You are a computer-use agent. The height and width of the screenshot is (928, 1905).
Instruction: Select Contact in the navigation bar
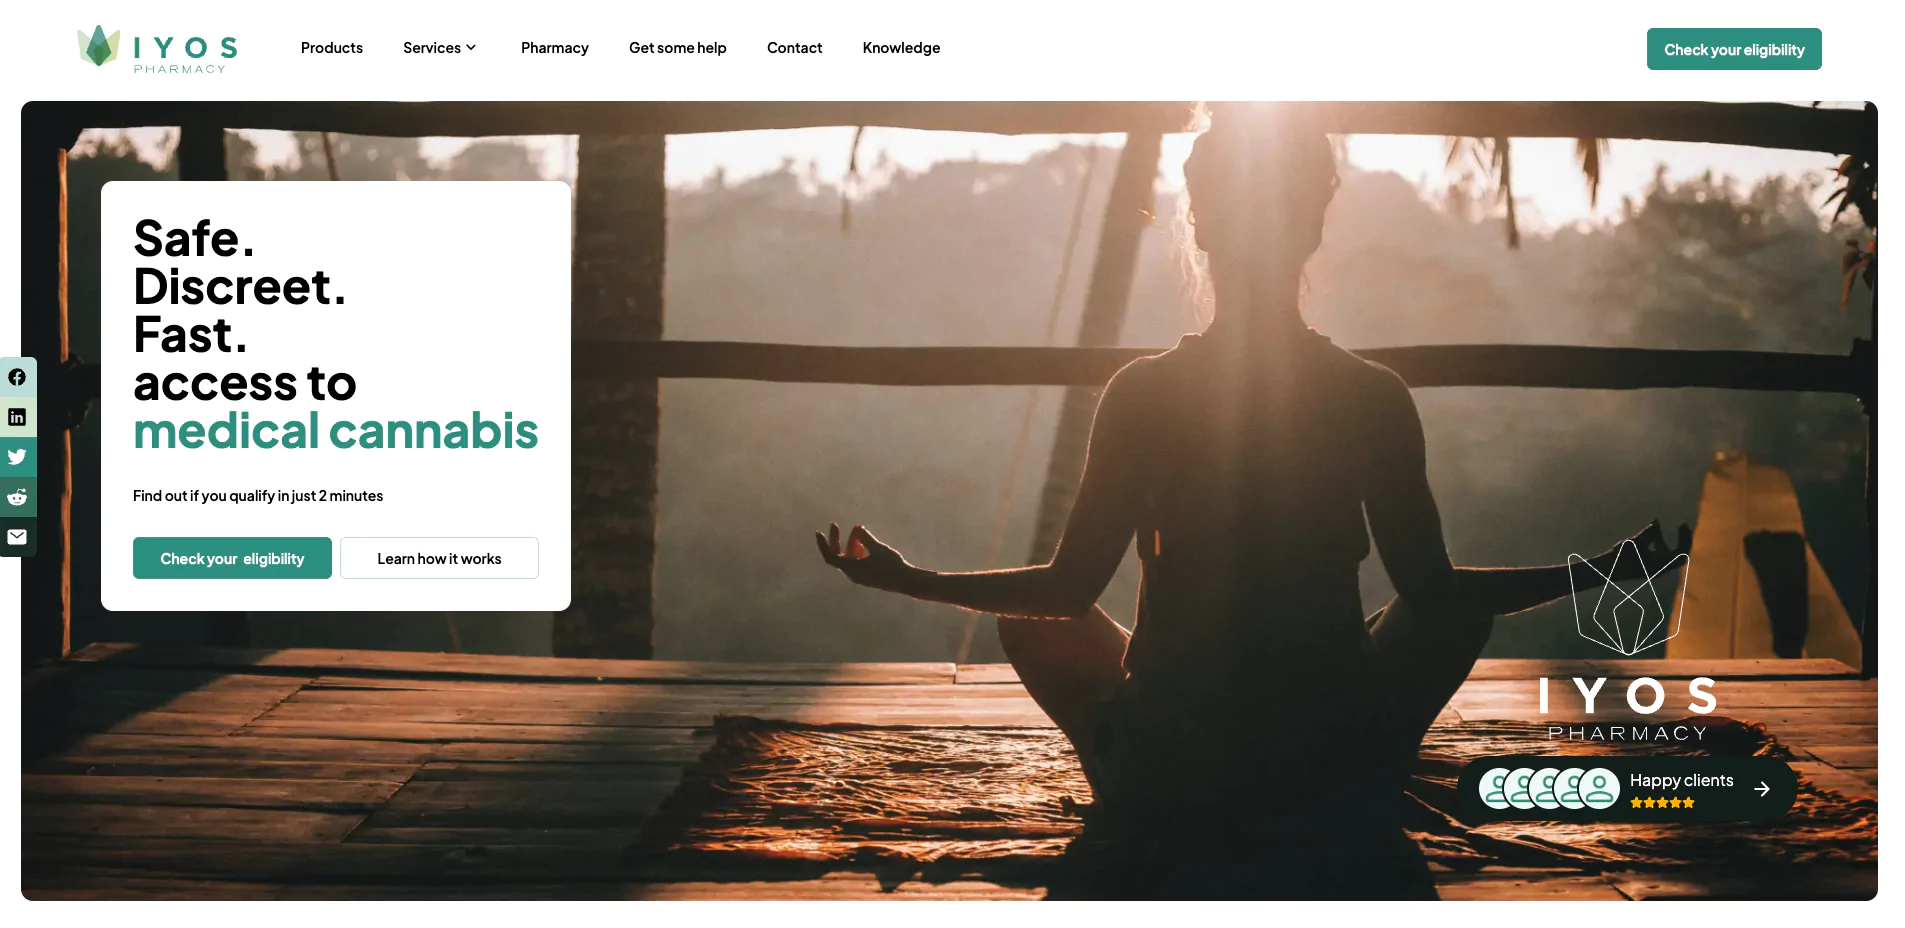point(794,48)
